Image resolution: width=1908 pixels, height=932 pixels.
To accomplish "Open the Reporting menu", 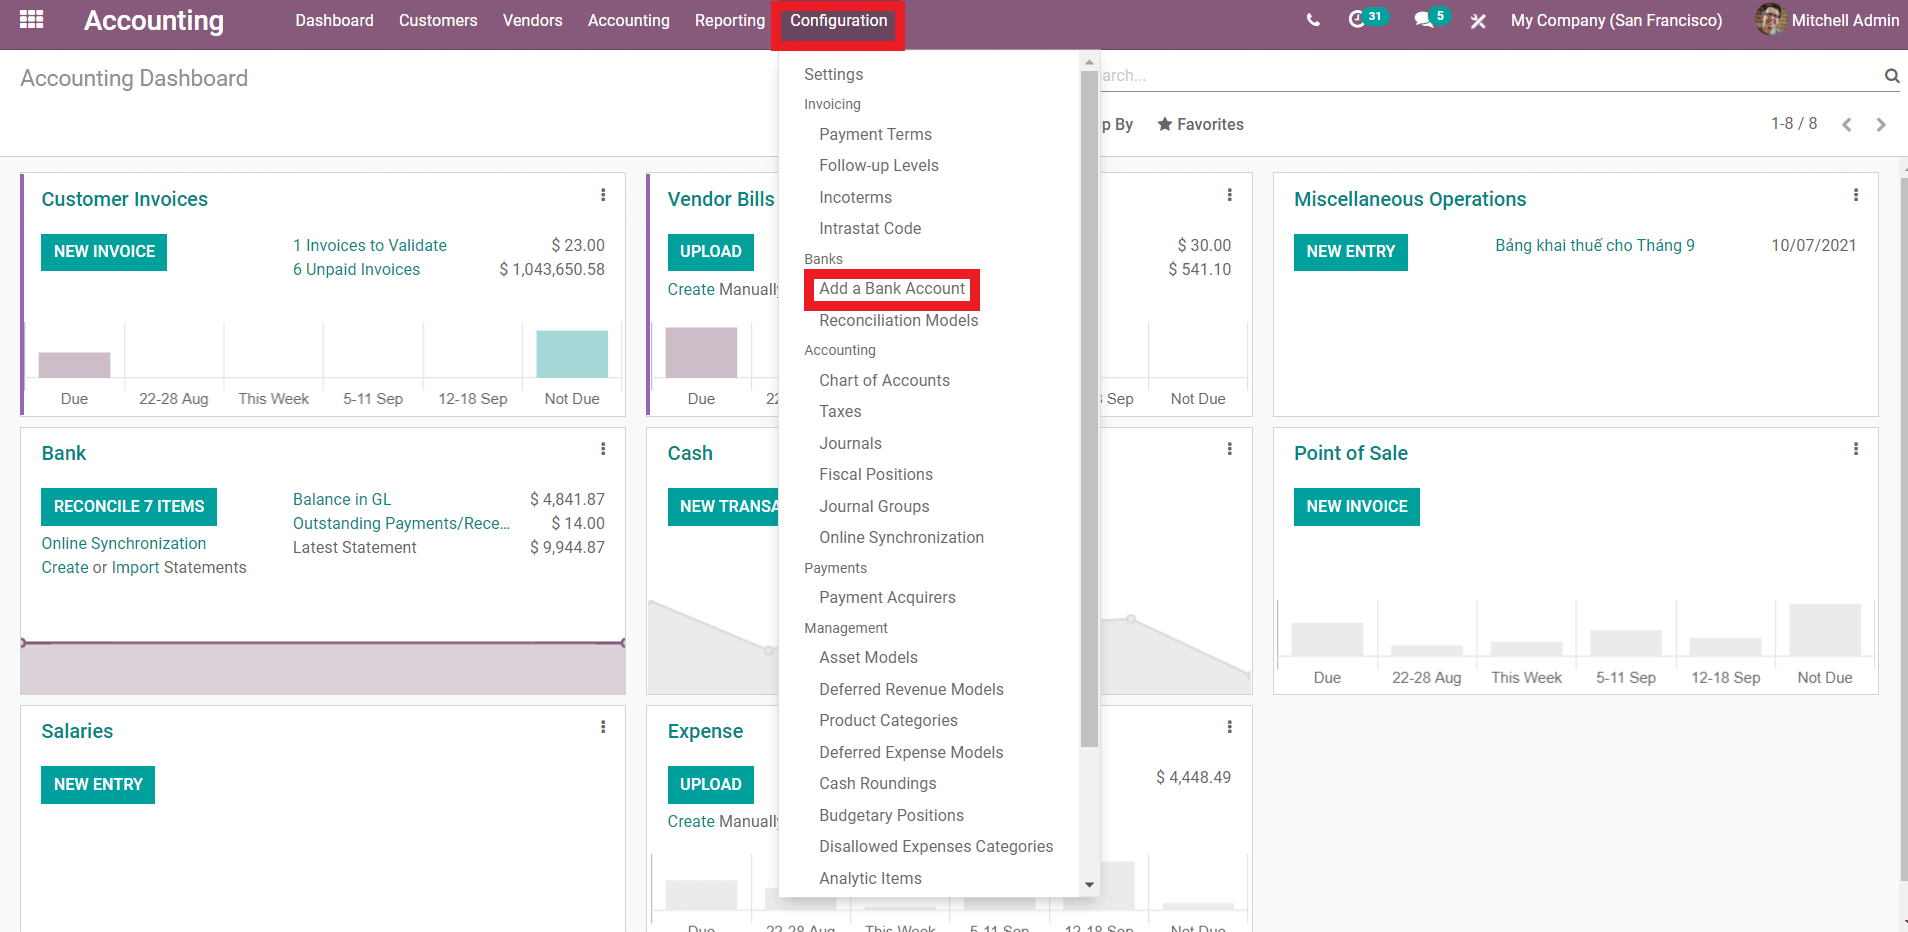I will click(x=729, y=20).
